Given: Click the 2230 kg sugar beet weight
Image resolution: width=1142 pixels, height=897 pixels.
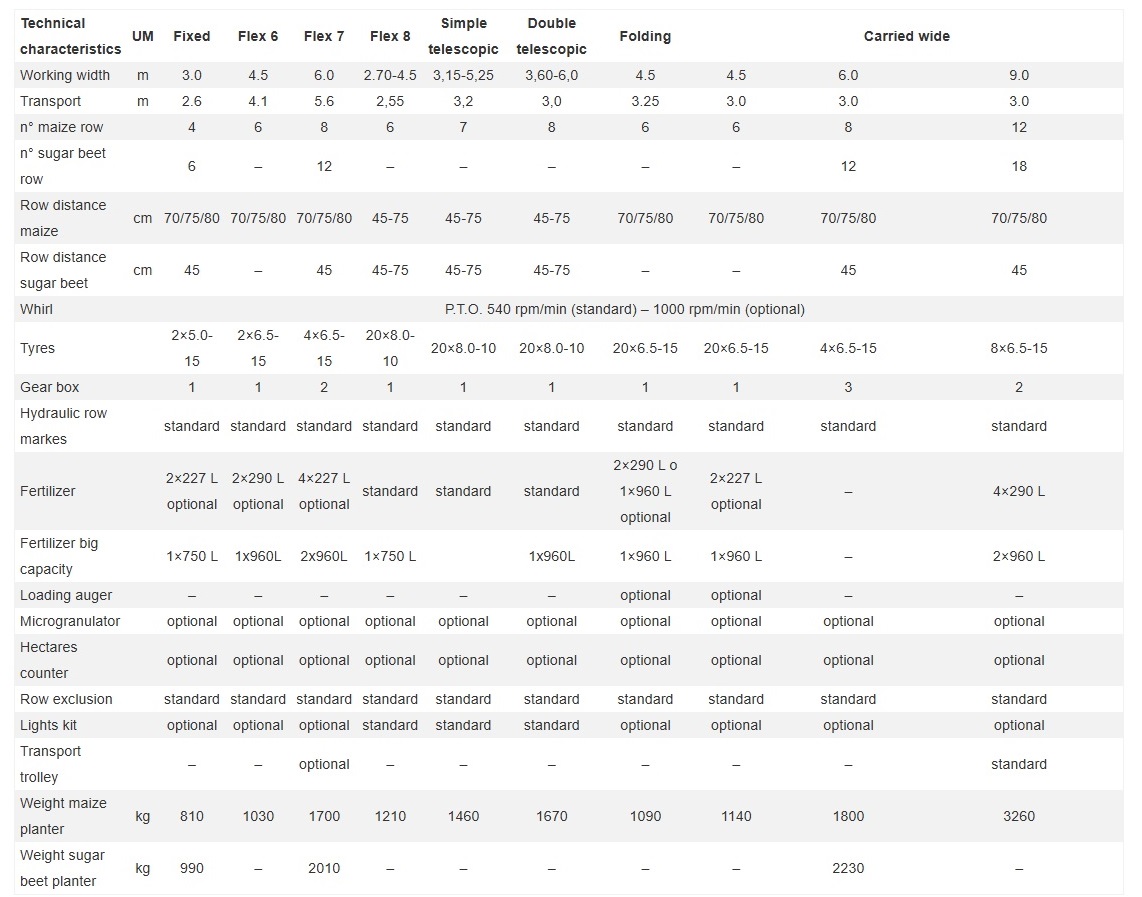Looking at the screenshot, I should pyautogui.click(x=848, y=868).
